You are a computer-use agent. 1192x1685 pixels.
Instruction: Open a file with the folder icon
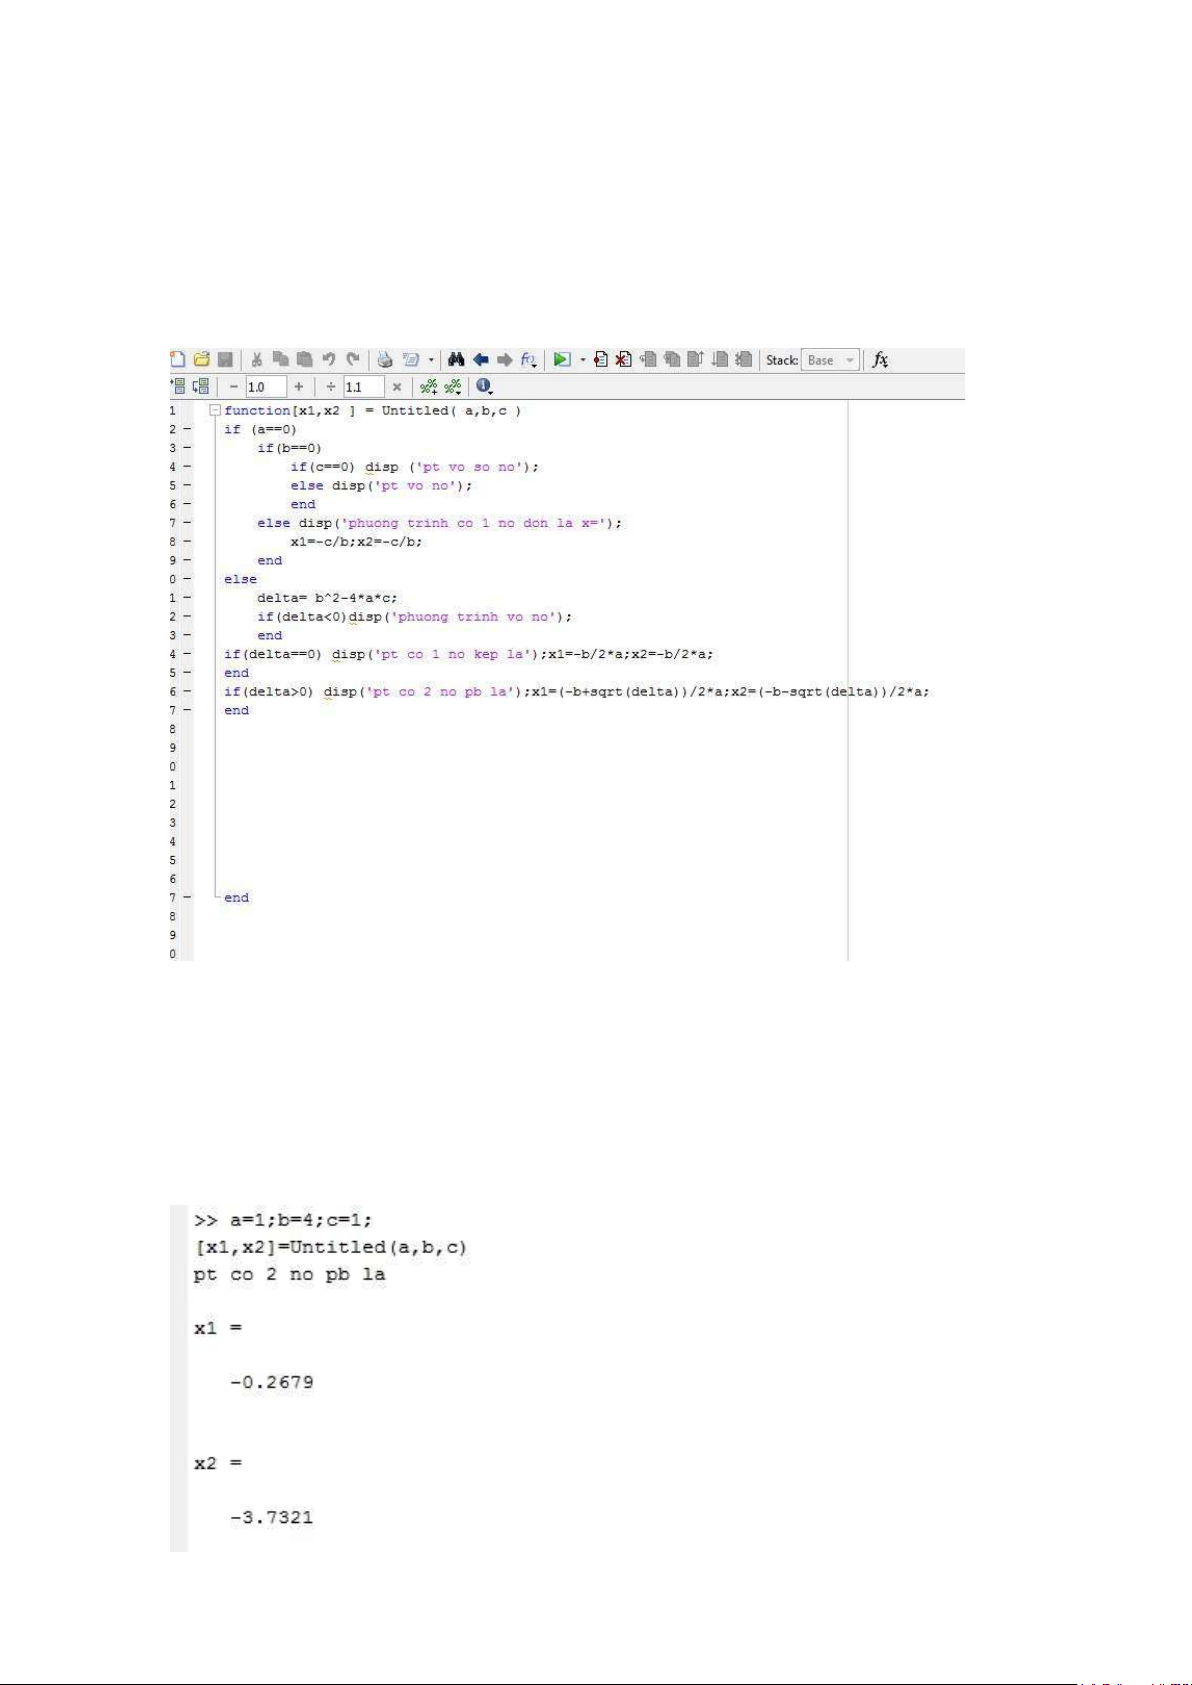[x=201, y=360]
